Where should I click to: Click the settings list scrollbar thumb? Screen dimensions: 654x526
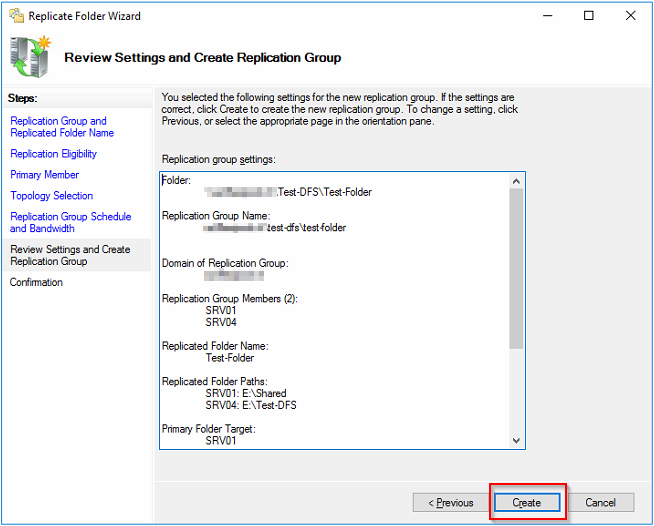[516, 268]
